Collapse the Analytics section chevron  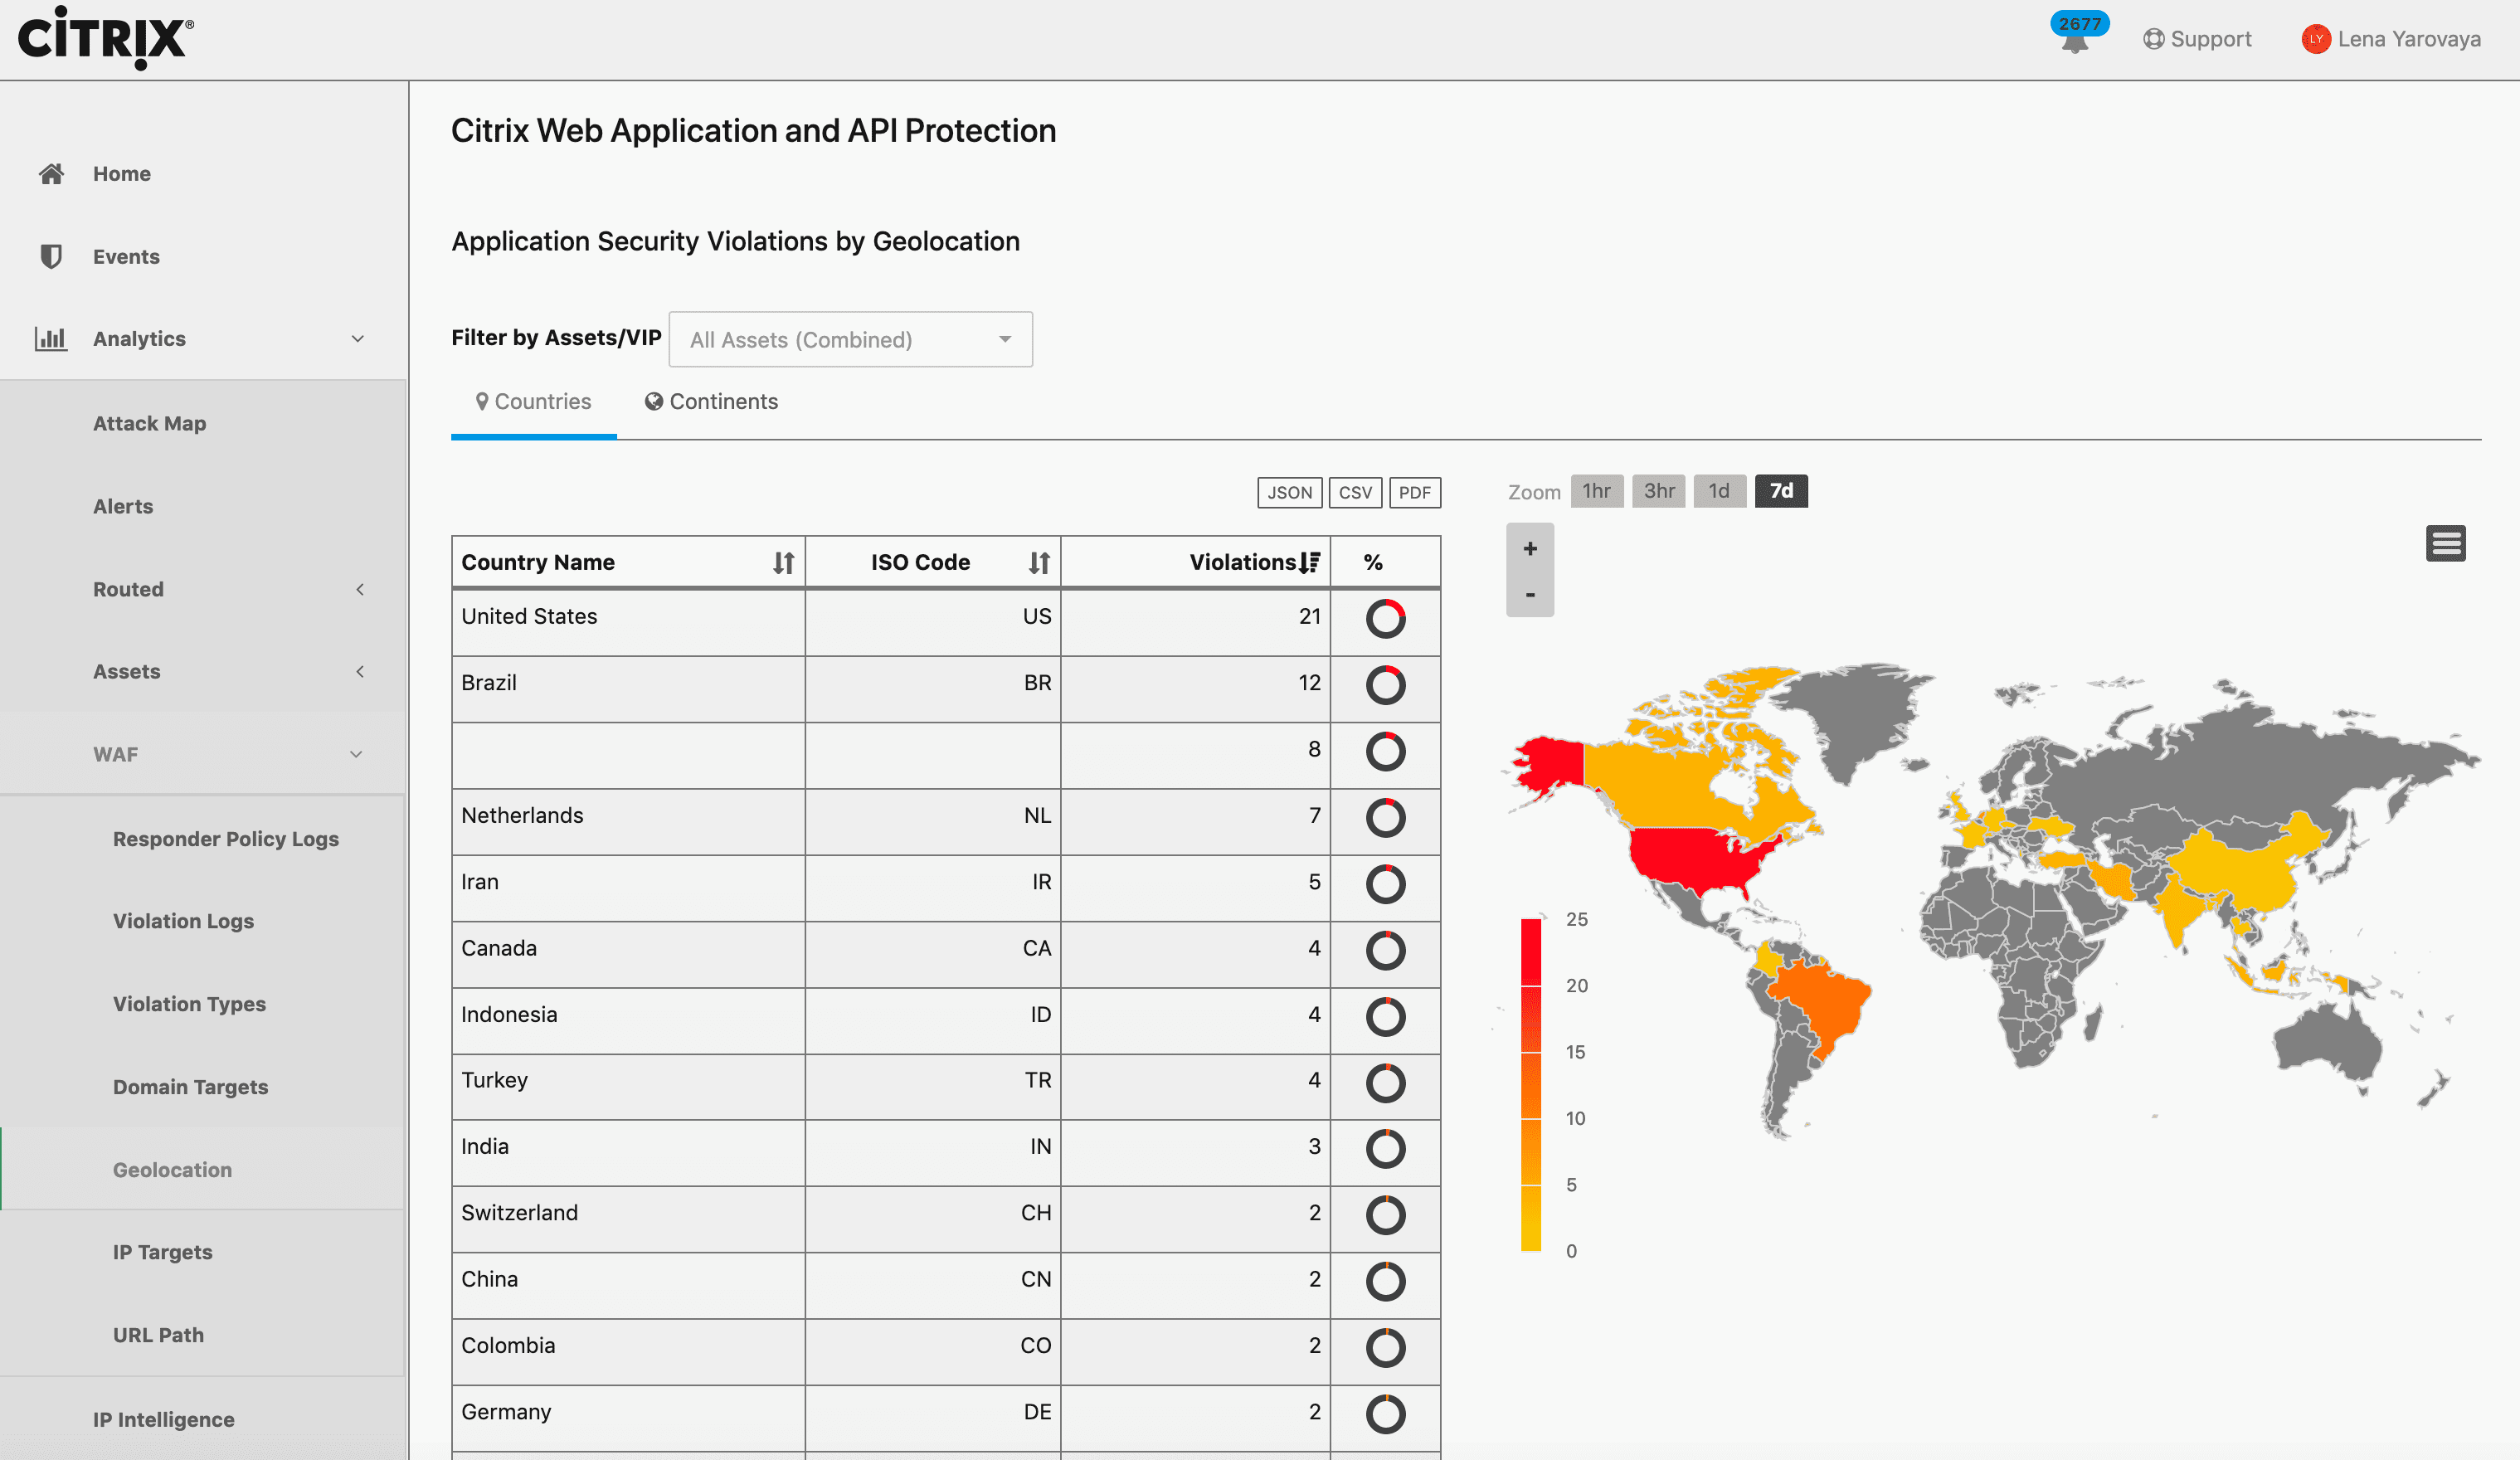coord(357,339)
